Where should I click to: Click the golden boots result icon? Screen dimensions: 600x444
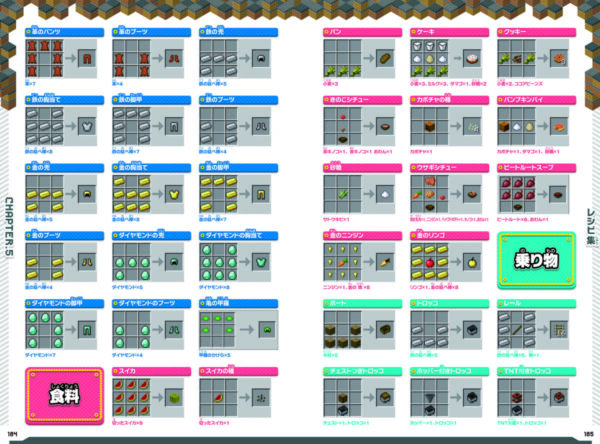click(x=87, y=262)
